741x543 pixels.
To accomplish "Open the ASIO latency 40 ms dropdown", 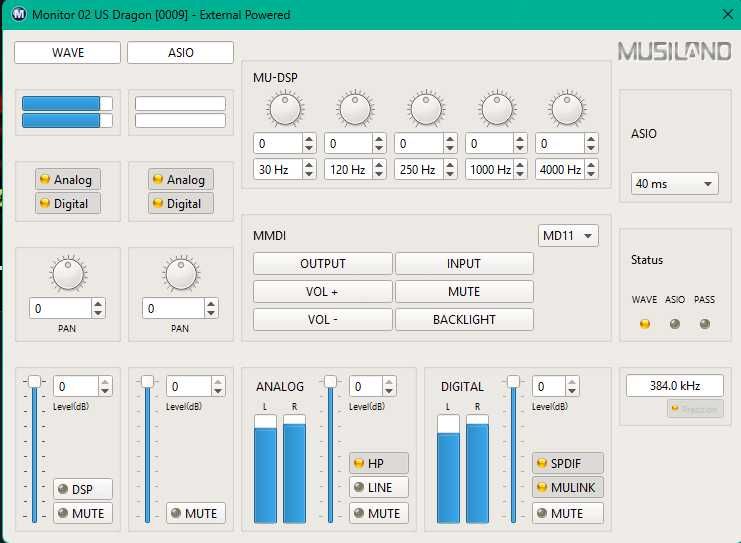I will [675, 184].
